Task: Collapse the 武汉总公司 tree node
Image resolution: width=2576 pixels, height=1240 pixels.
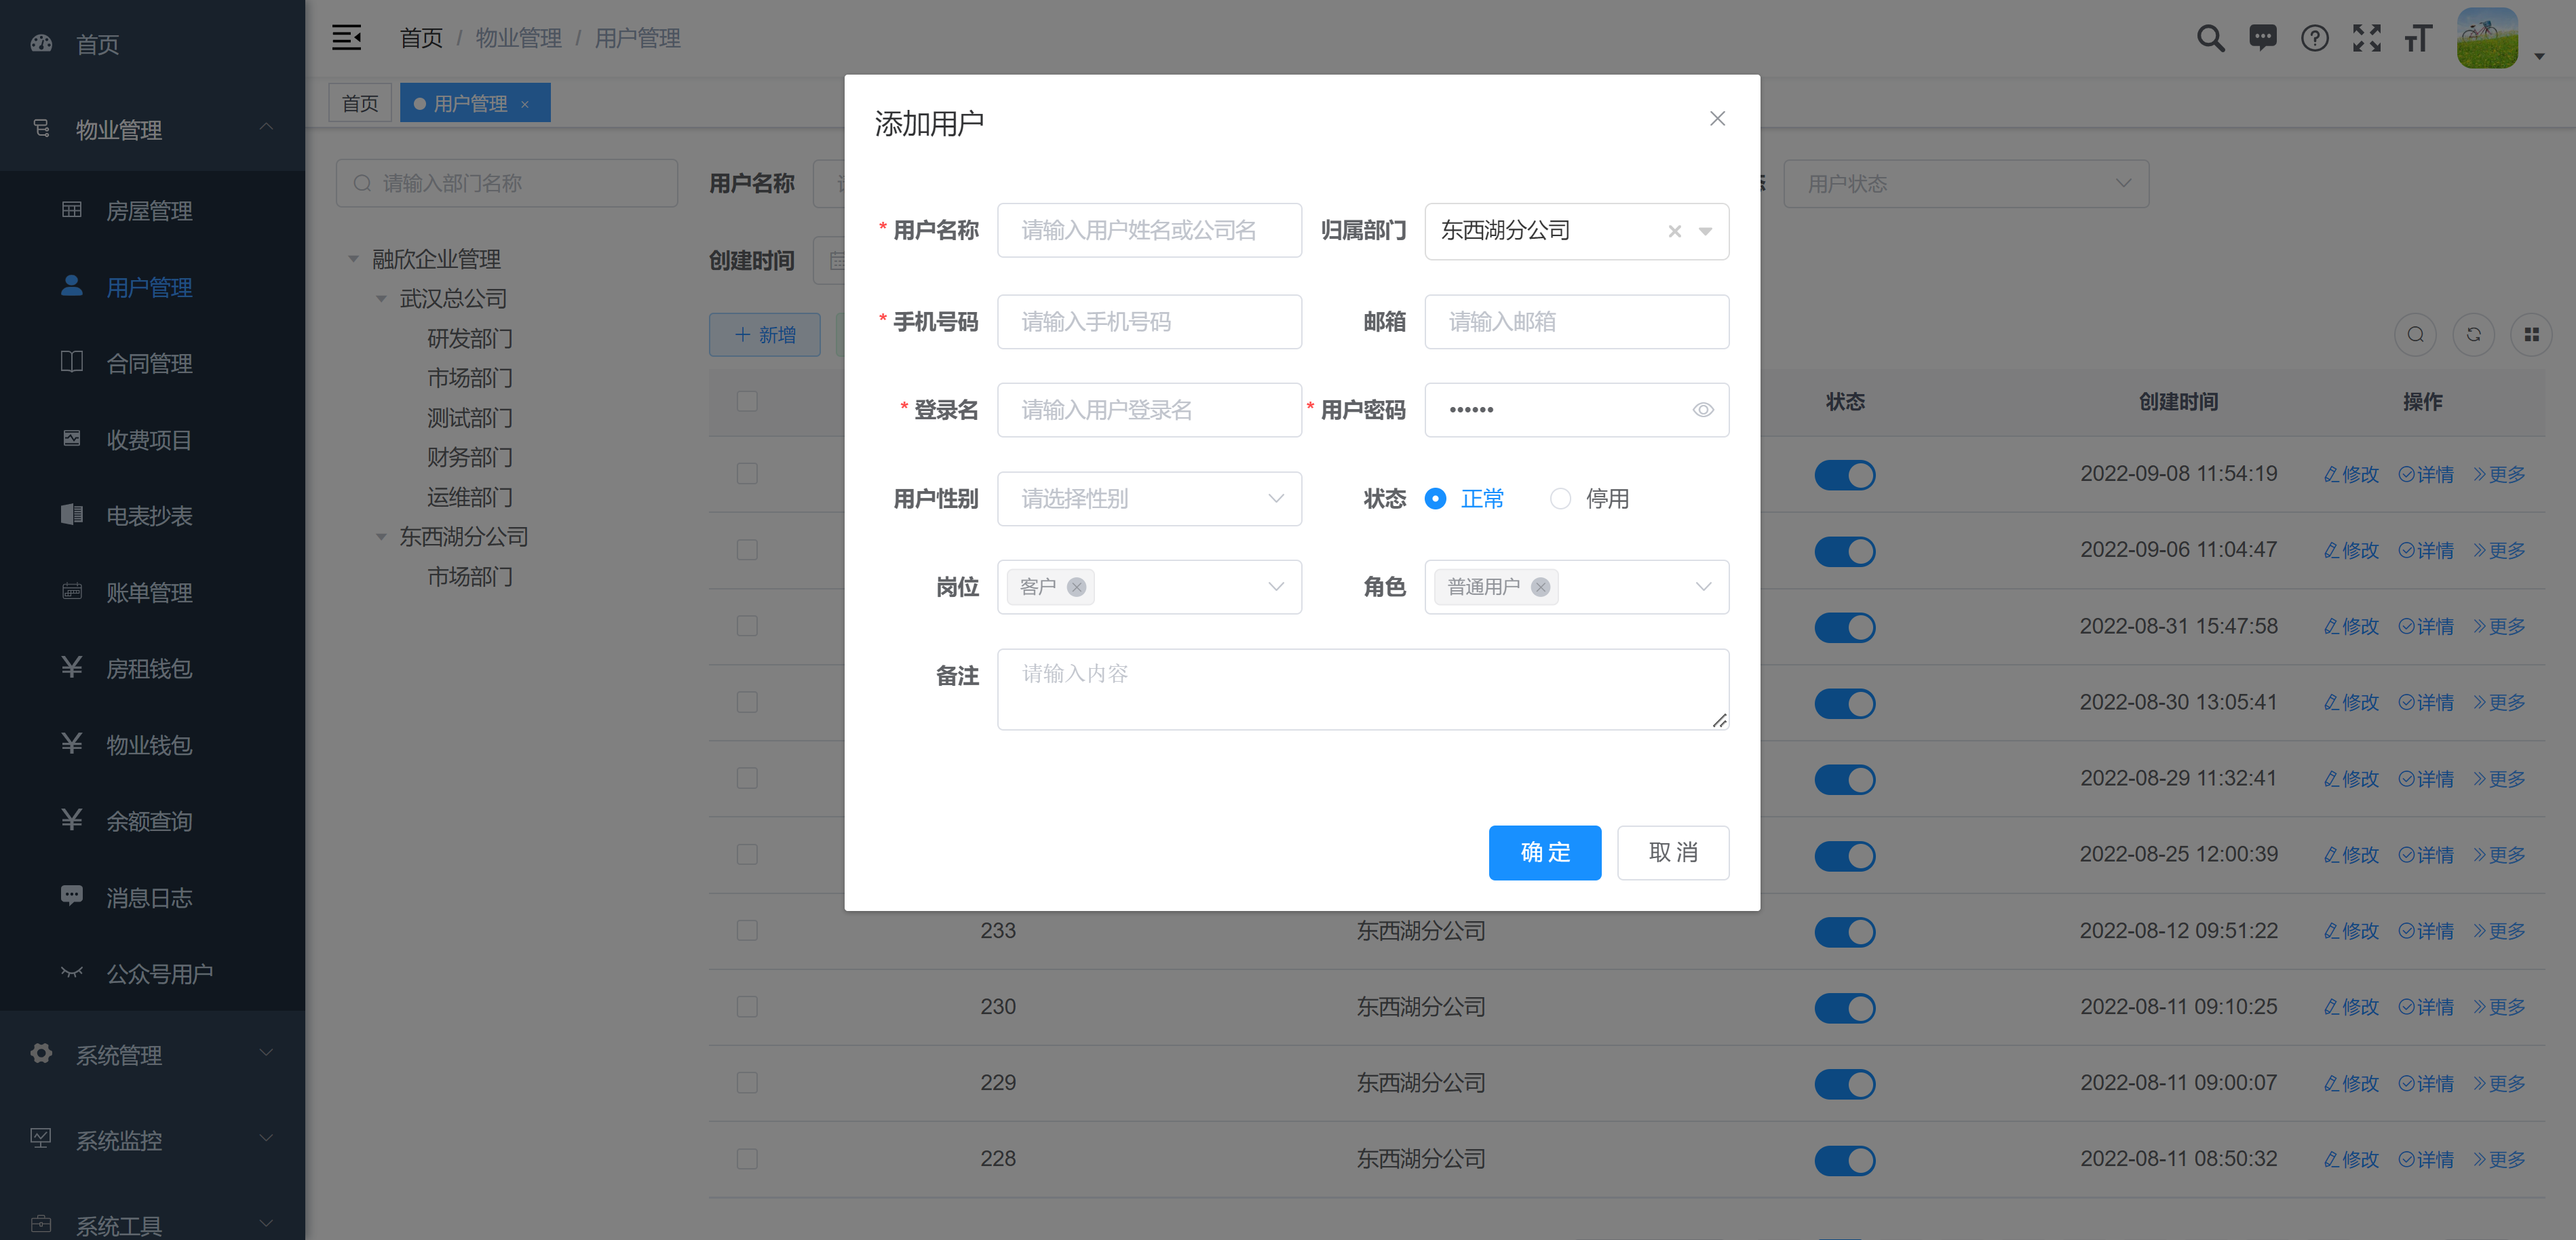Action: tap(381, 299)
